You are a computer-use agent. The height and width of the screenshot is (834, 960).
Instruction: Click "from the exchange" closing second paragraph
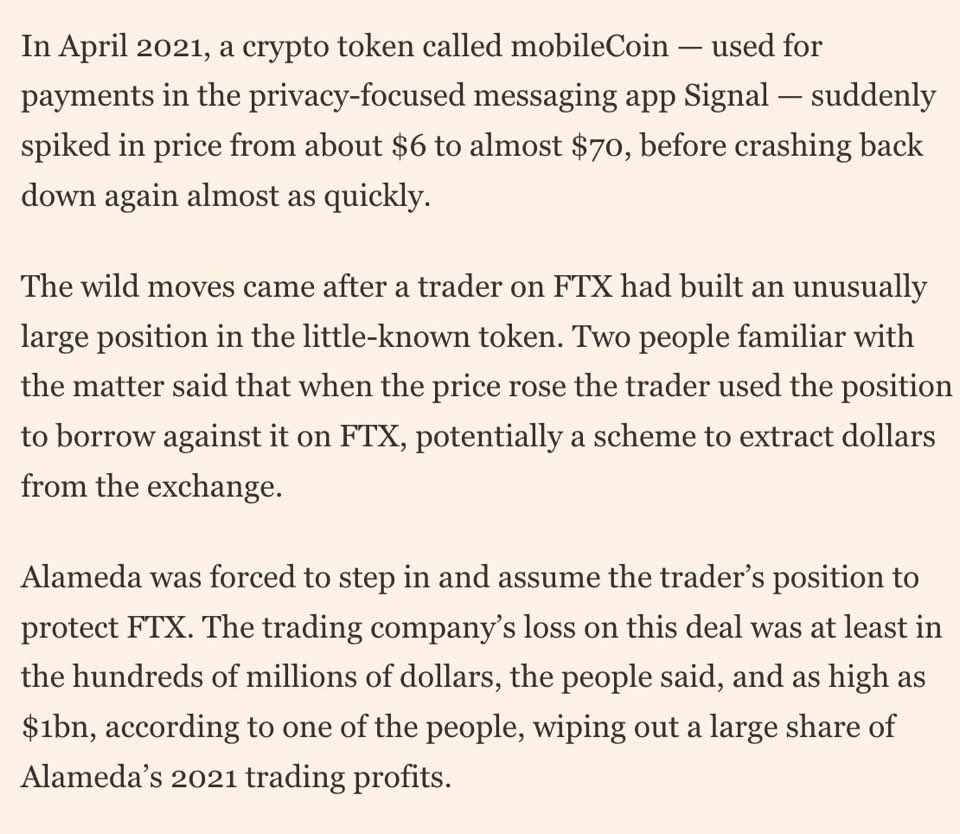(152, 488)
